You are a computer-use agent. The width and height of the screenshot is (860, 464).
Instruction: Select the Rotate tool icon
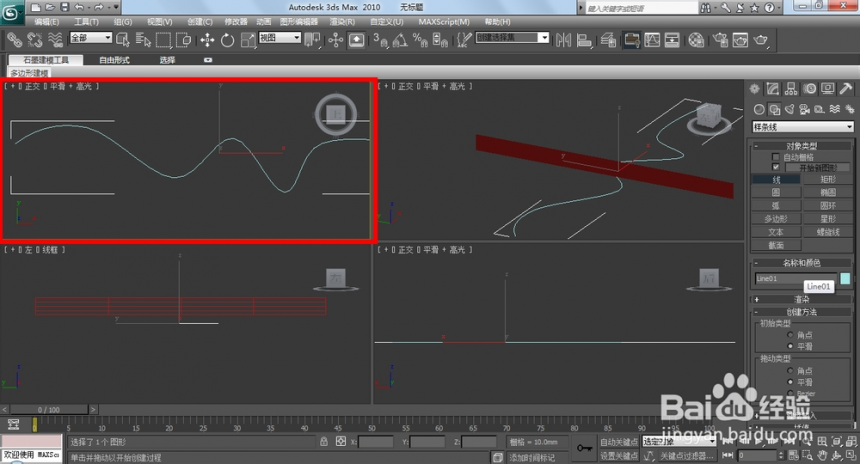pyautogui.click(x=227, y=40)
